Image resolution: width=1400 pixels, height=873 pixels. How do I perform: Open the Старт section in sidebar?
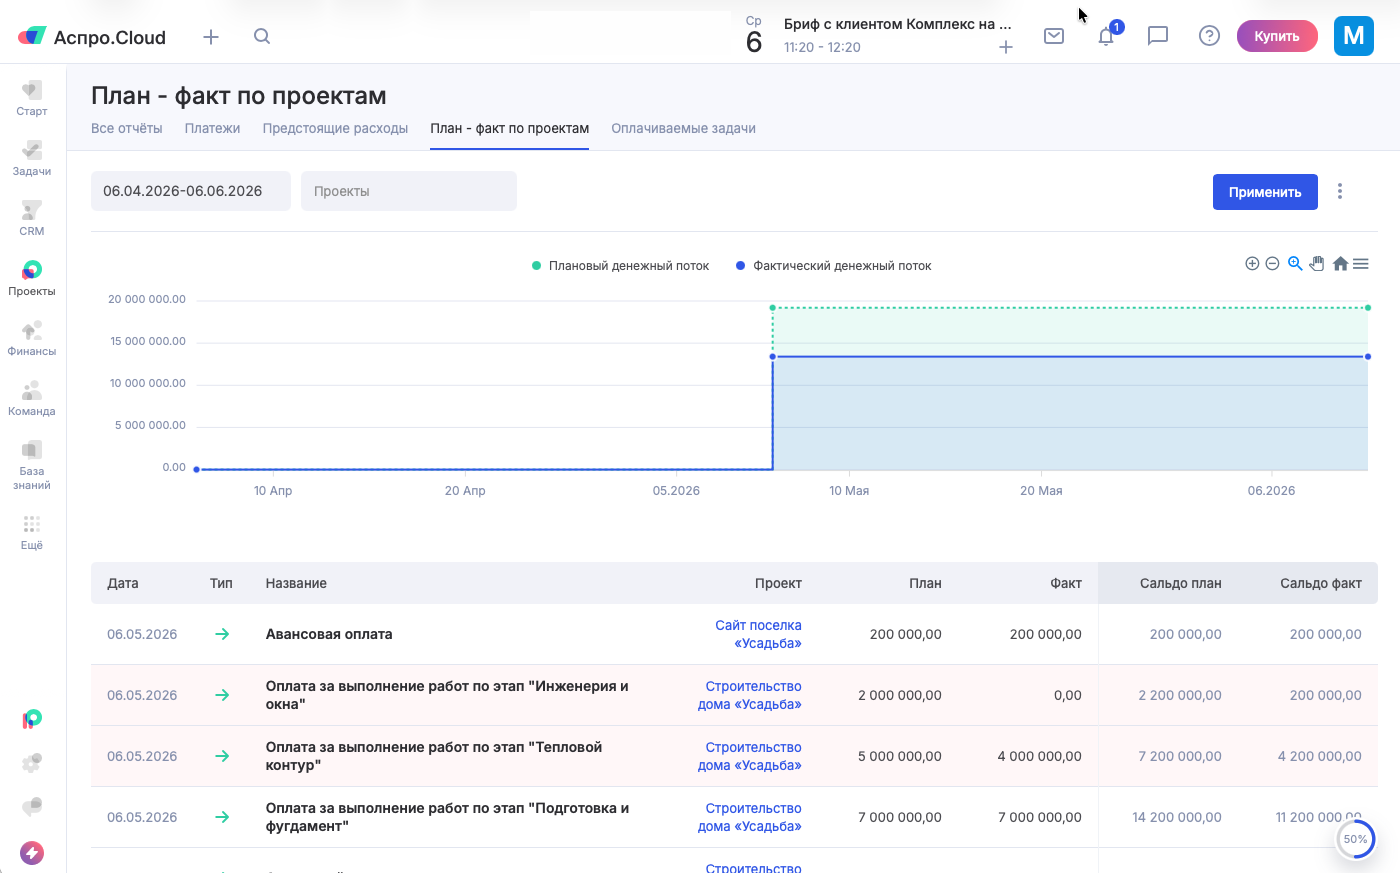pyautogui.click(x=32, y=98)
